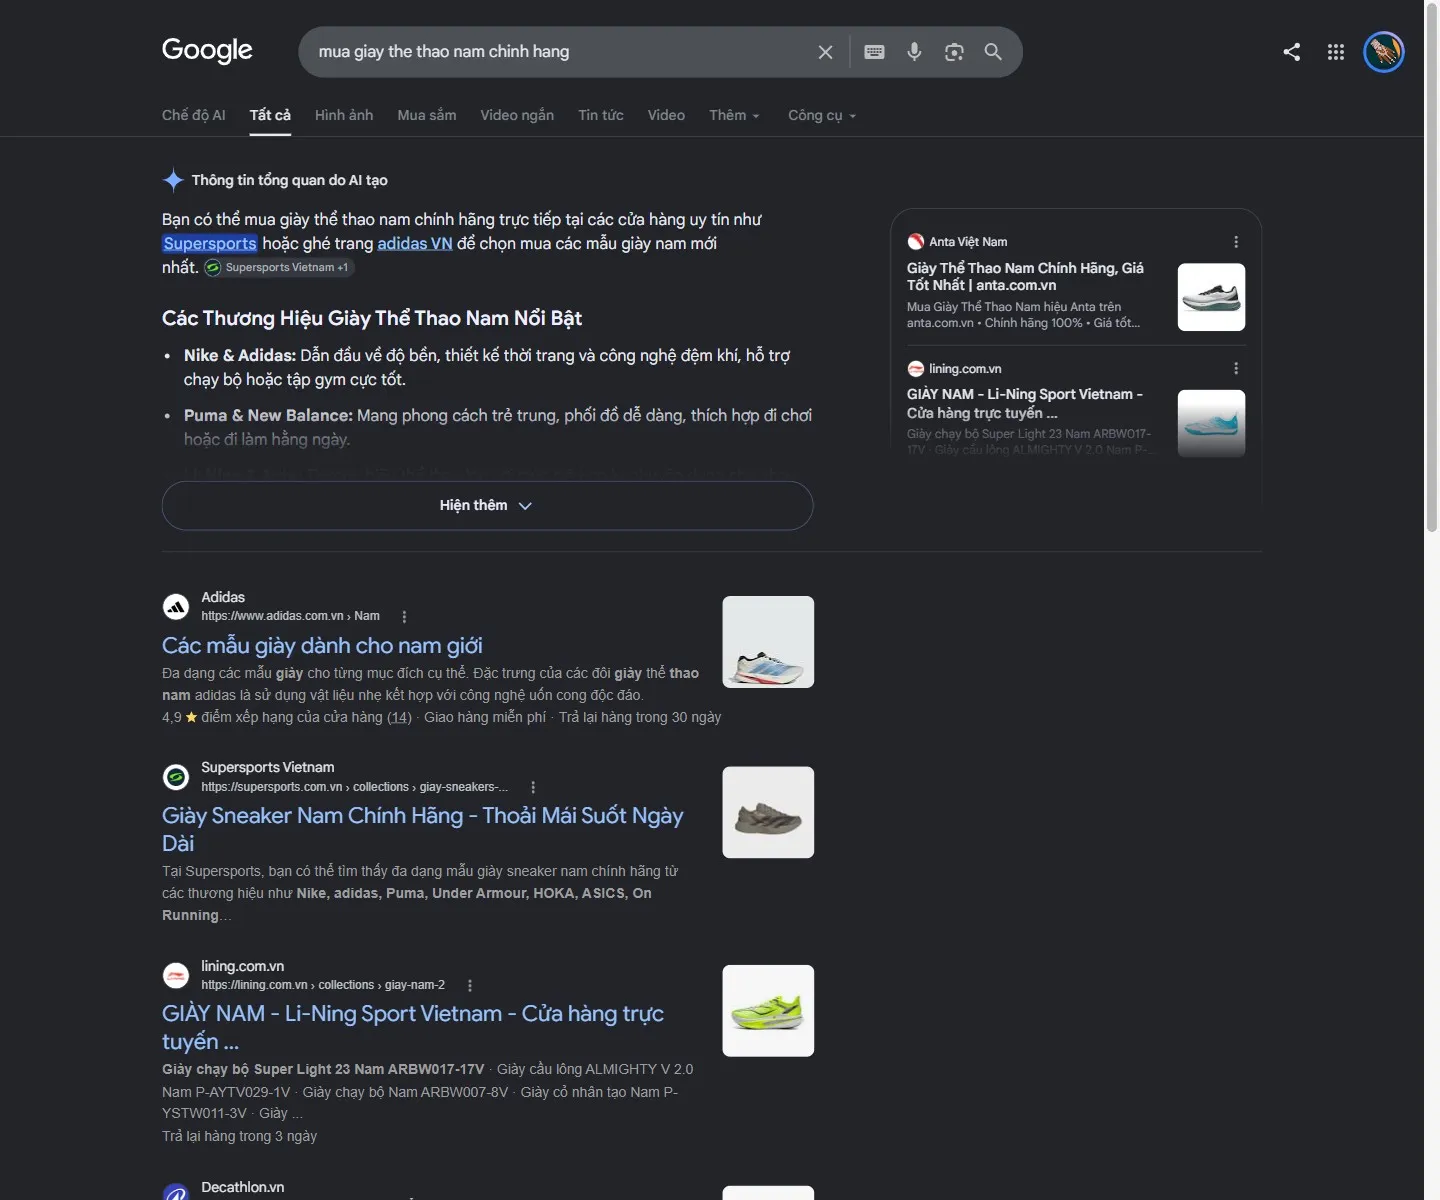Click the Anta Việt Nam card shoe thumbnail
Viewport: 1440px width, 1200px height.
[1212, 297]
